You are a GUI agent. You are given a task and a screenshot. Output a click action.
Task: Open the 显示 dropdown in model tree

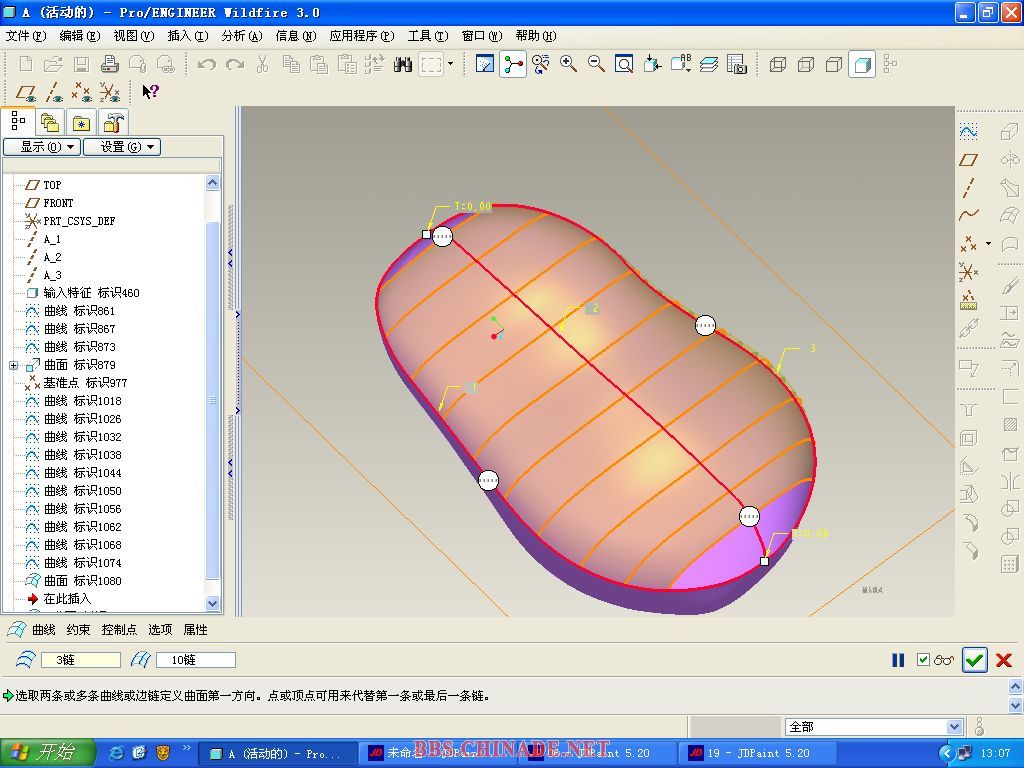pos(41,147)
